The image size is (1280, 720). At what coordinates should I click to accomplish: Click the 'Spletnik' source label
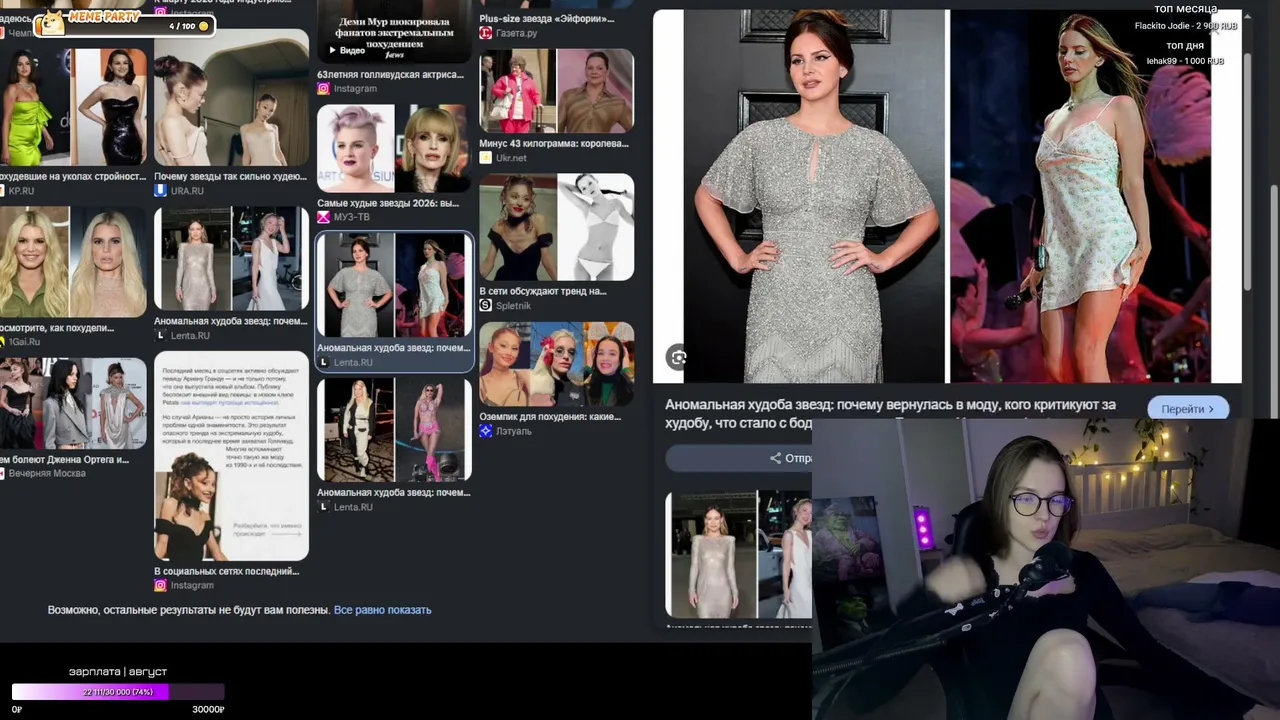point(514,305)
